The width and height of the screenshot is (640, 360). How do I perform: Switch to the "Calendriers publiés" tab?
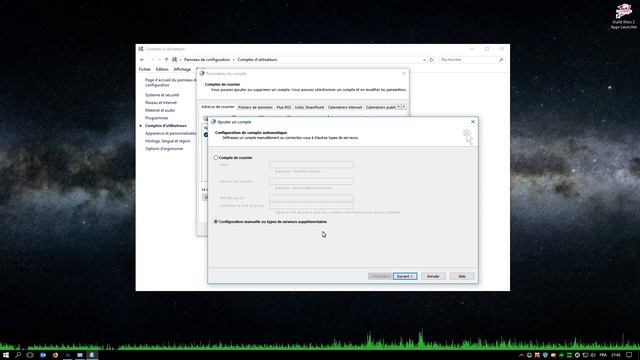coord(380,107)
